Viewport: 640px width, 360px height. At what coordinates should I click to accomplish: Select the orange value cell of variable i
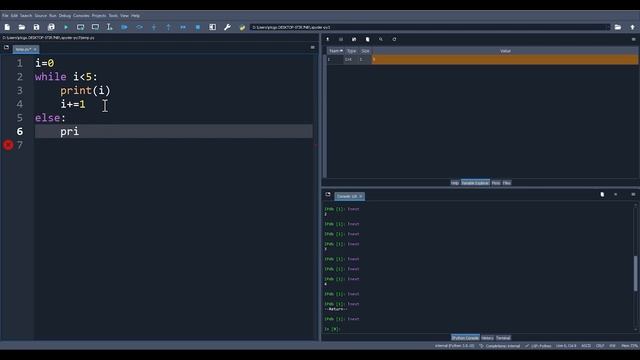pos(505,60)
